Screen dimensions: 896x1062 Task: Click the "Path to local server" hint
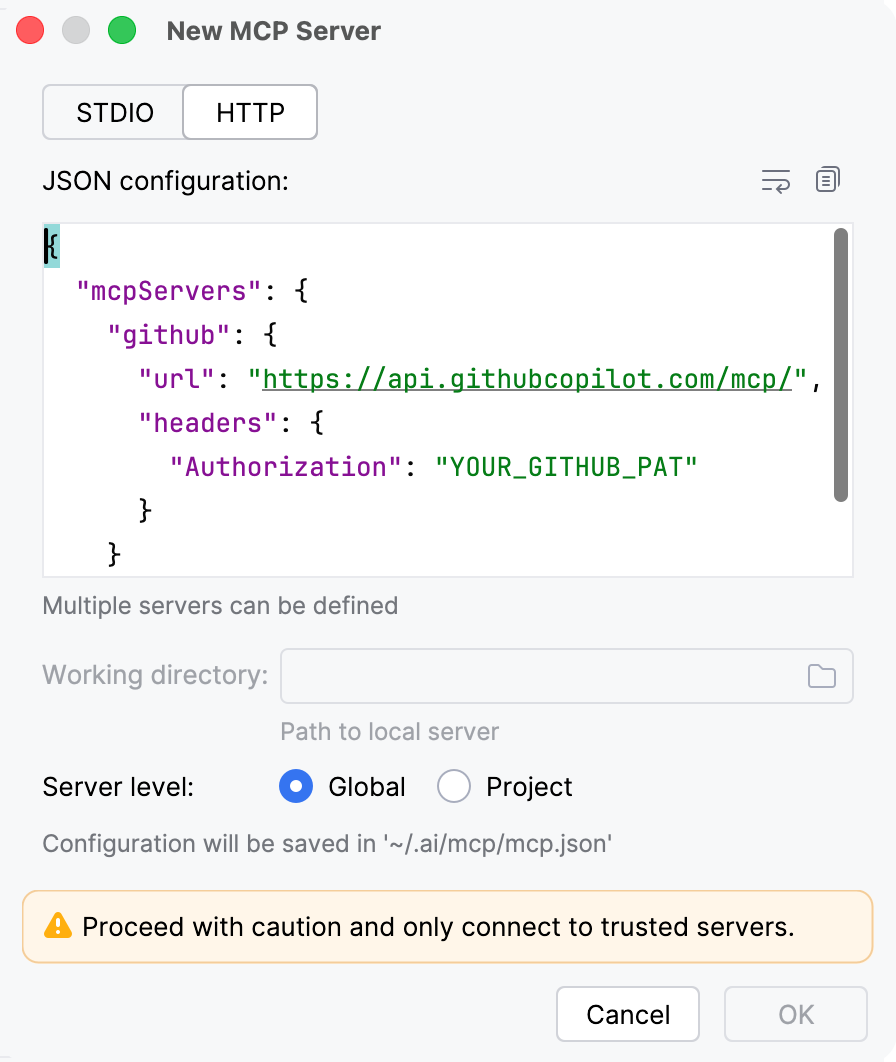coord(389,731)
